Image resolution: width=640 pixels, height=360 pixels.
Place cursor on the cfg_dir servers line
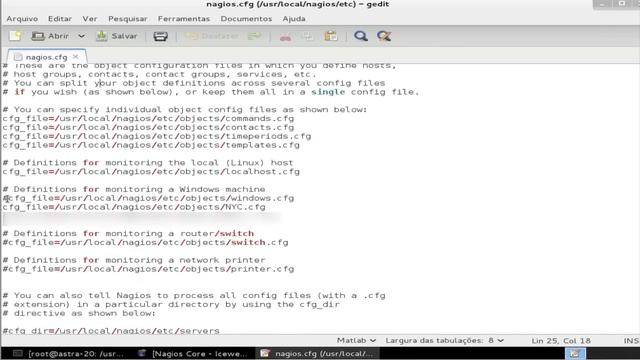click(x=111, y=331)
